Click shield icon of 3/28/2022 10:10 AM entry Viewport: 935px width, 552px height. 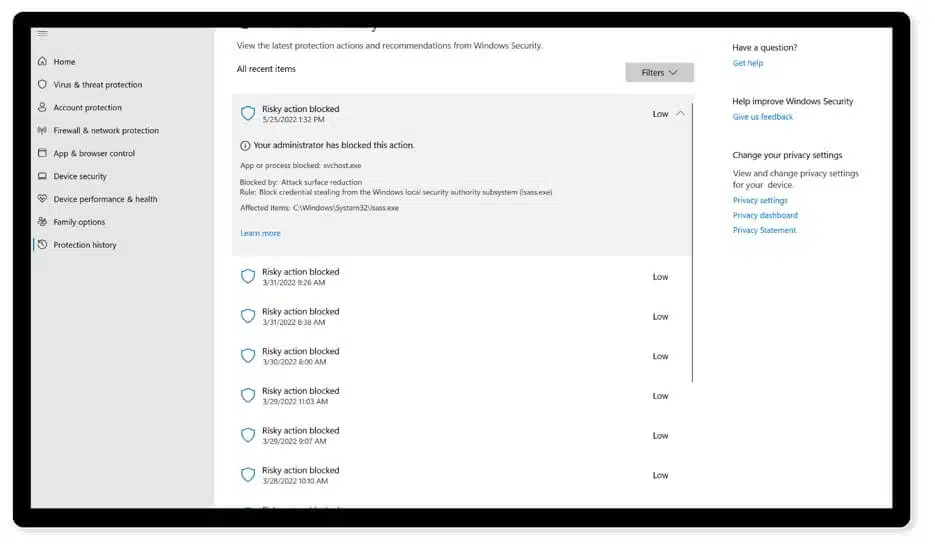point(248,475)
